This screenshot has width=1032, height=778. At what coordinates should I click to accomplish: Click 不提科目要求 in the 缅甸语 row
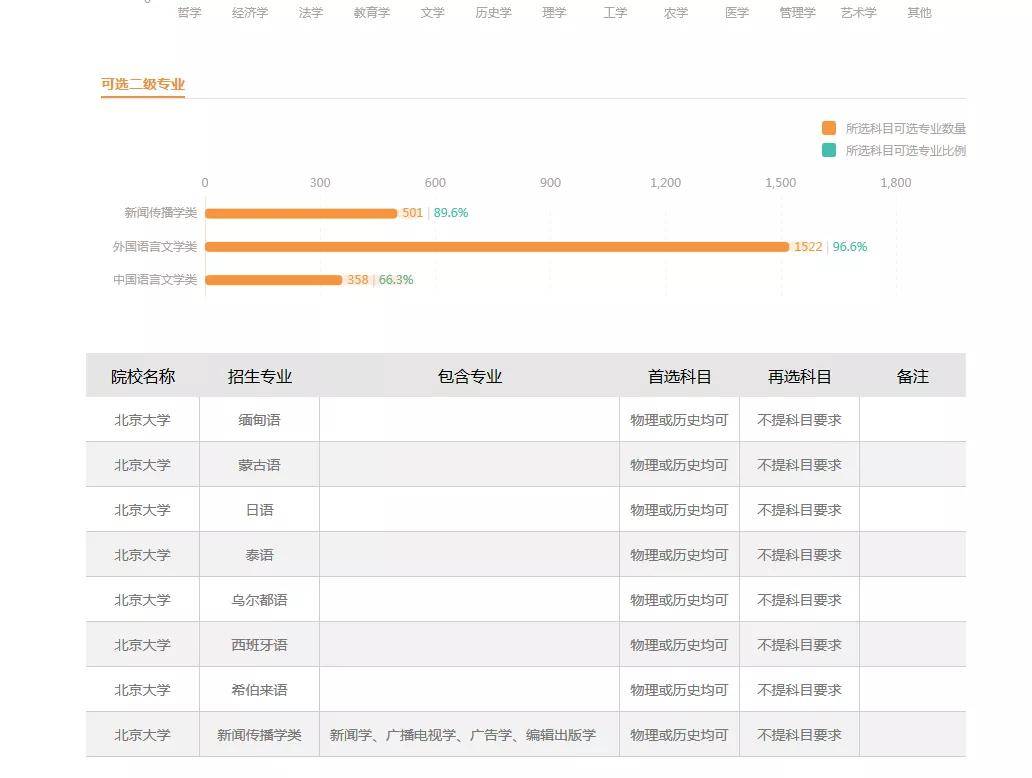coord(799,420)
